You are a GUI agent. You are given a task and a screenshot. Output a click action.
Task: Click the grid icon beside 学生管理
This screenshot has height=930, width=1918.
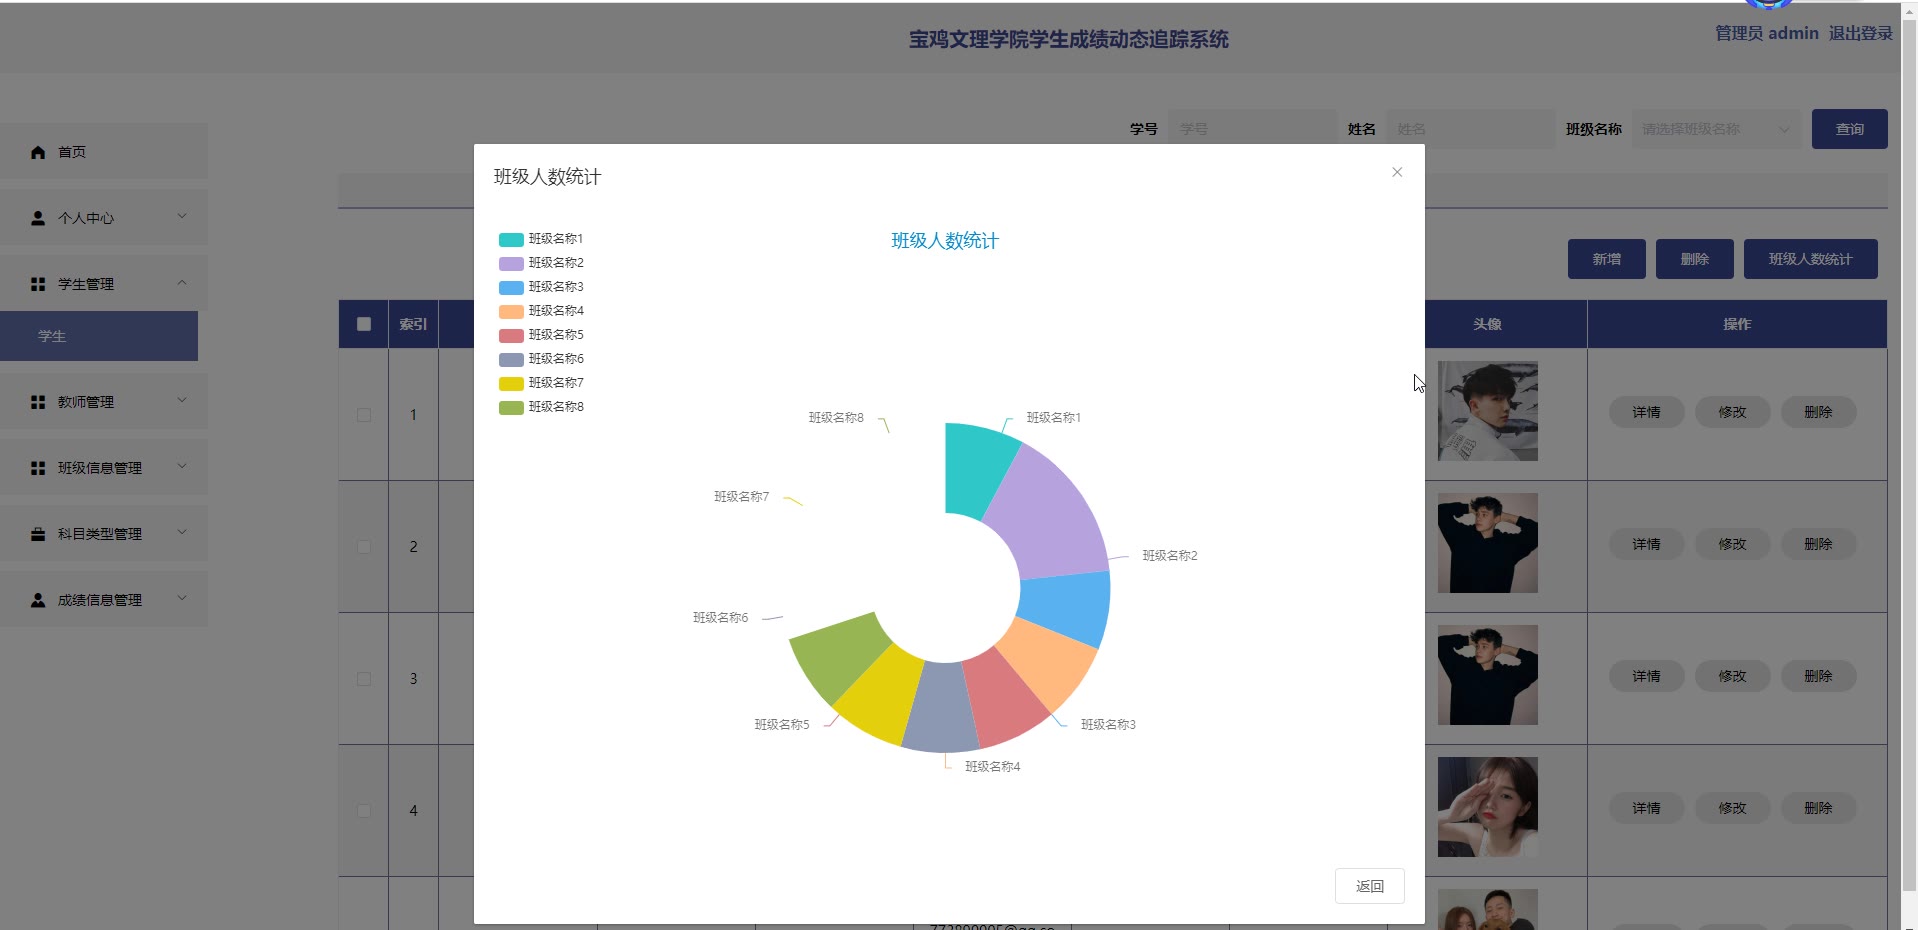point(38,284)
